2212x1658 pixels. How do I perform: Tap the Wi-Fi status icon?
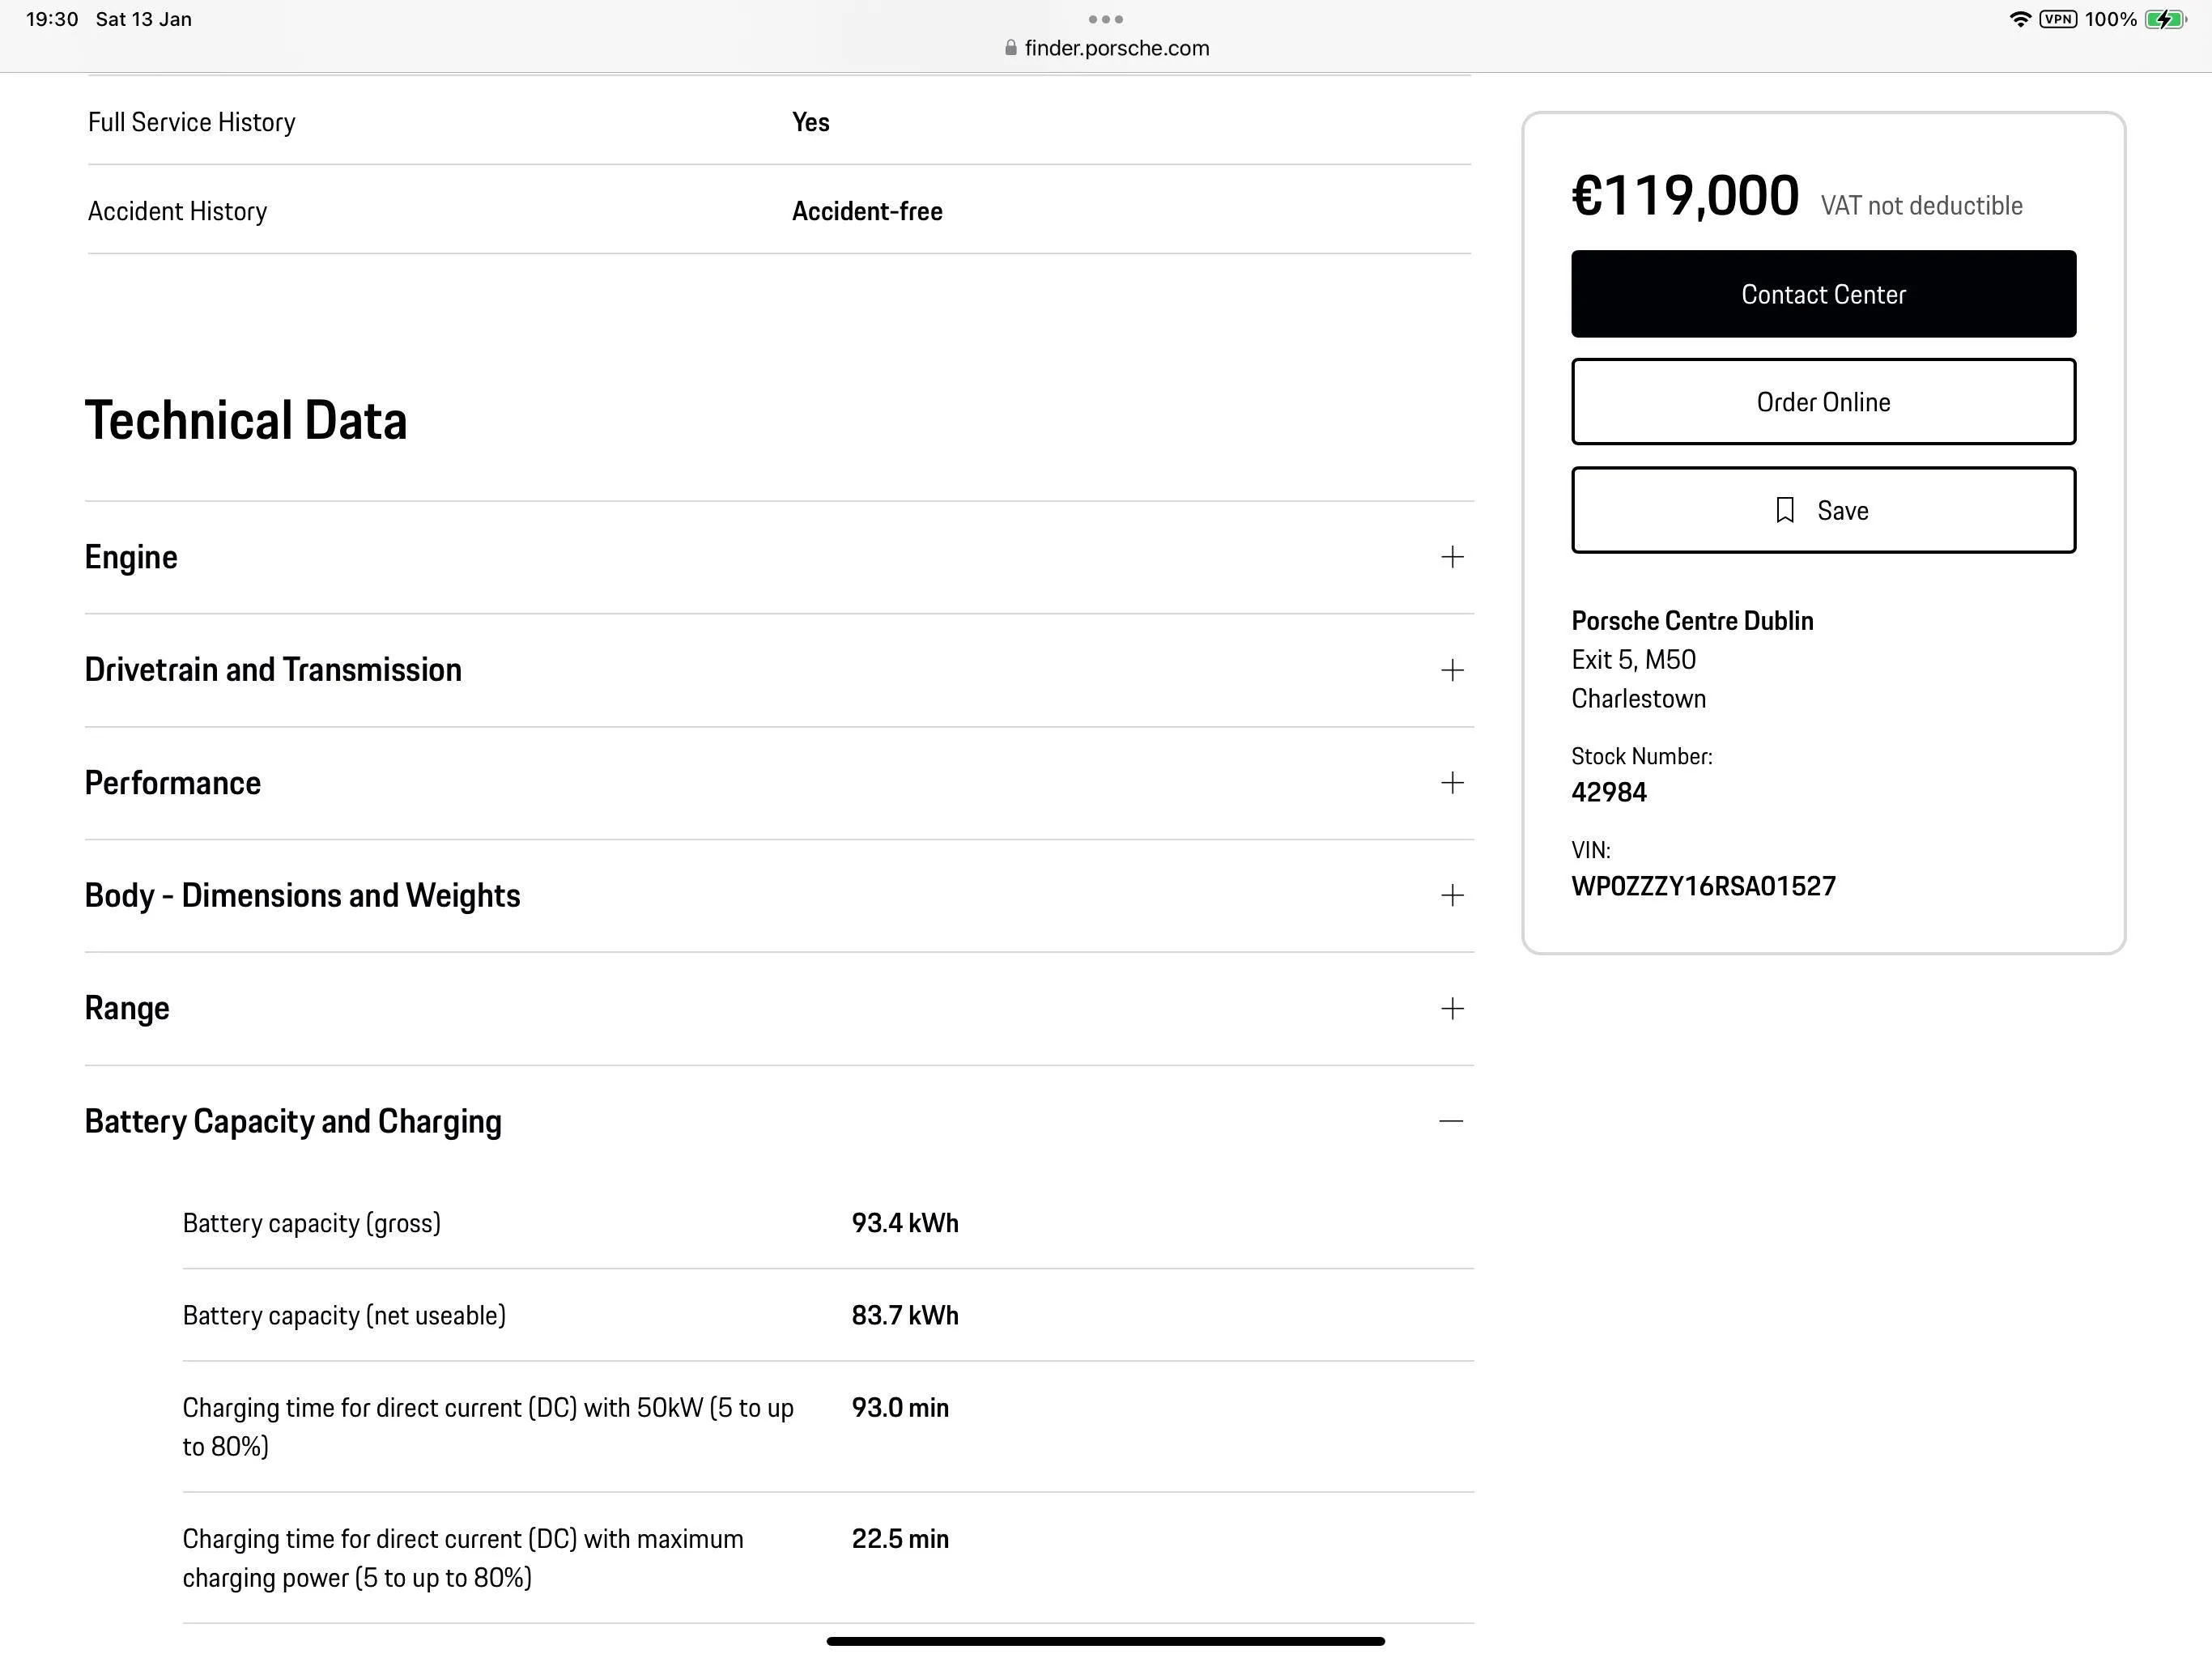click(2020, 19)
